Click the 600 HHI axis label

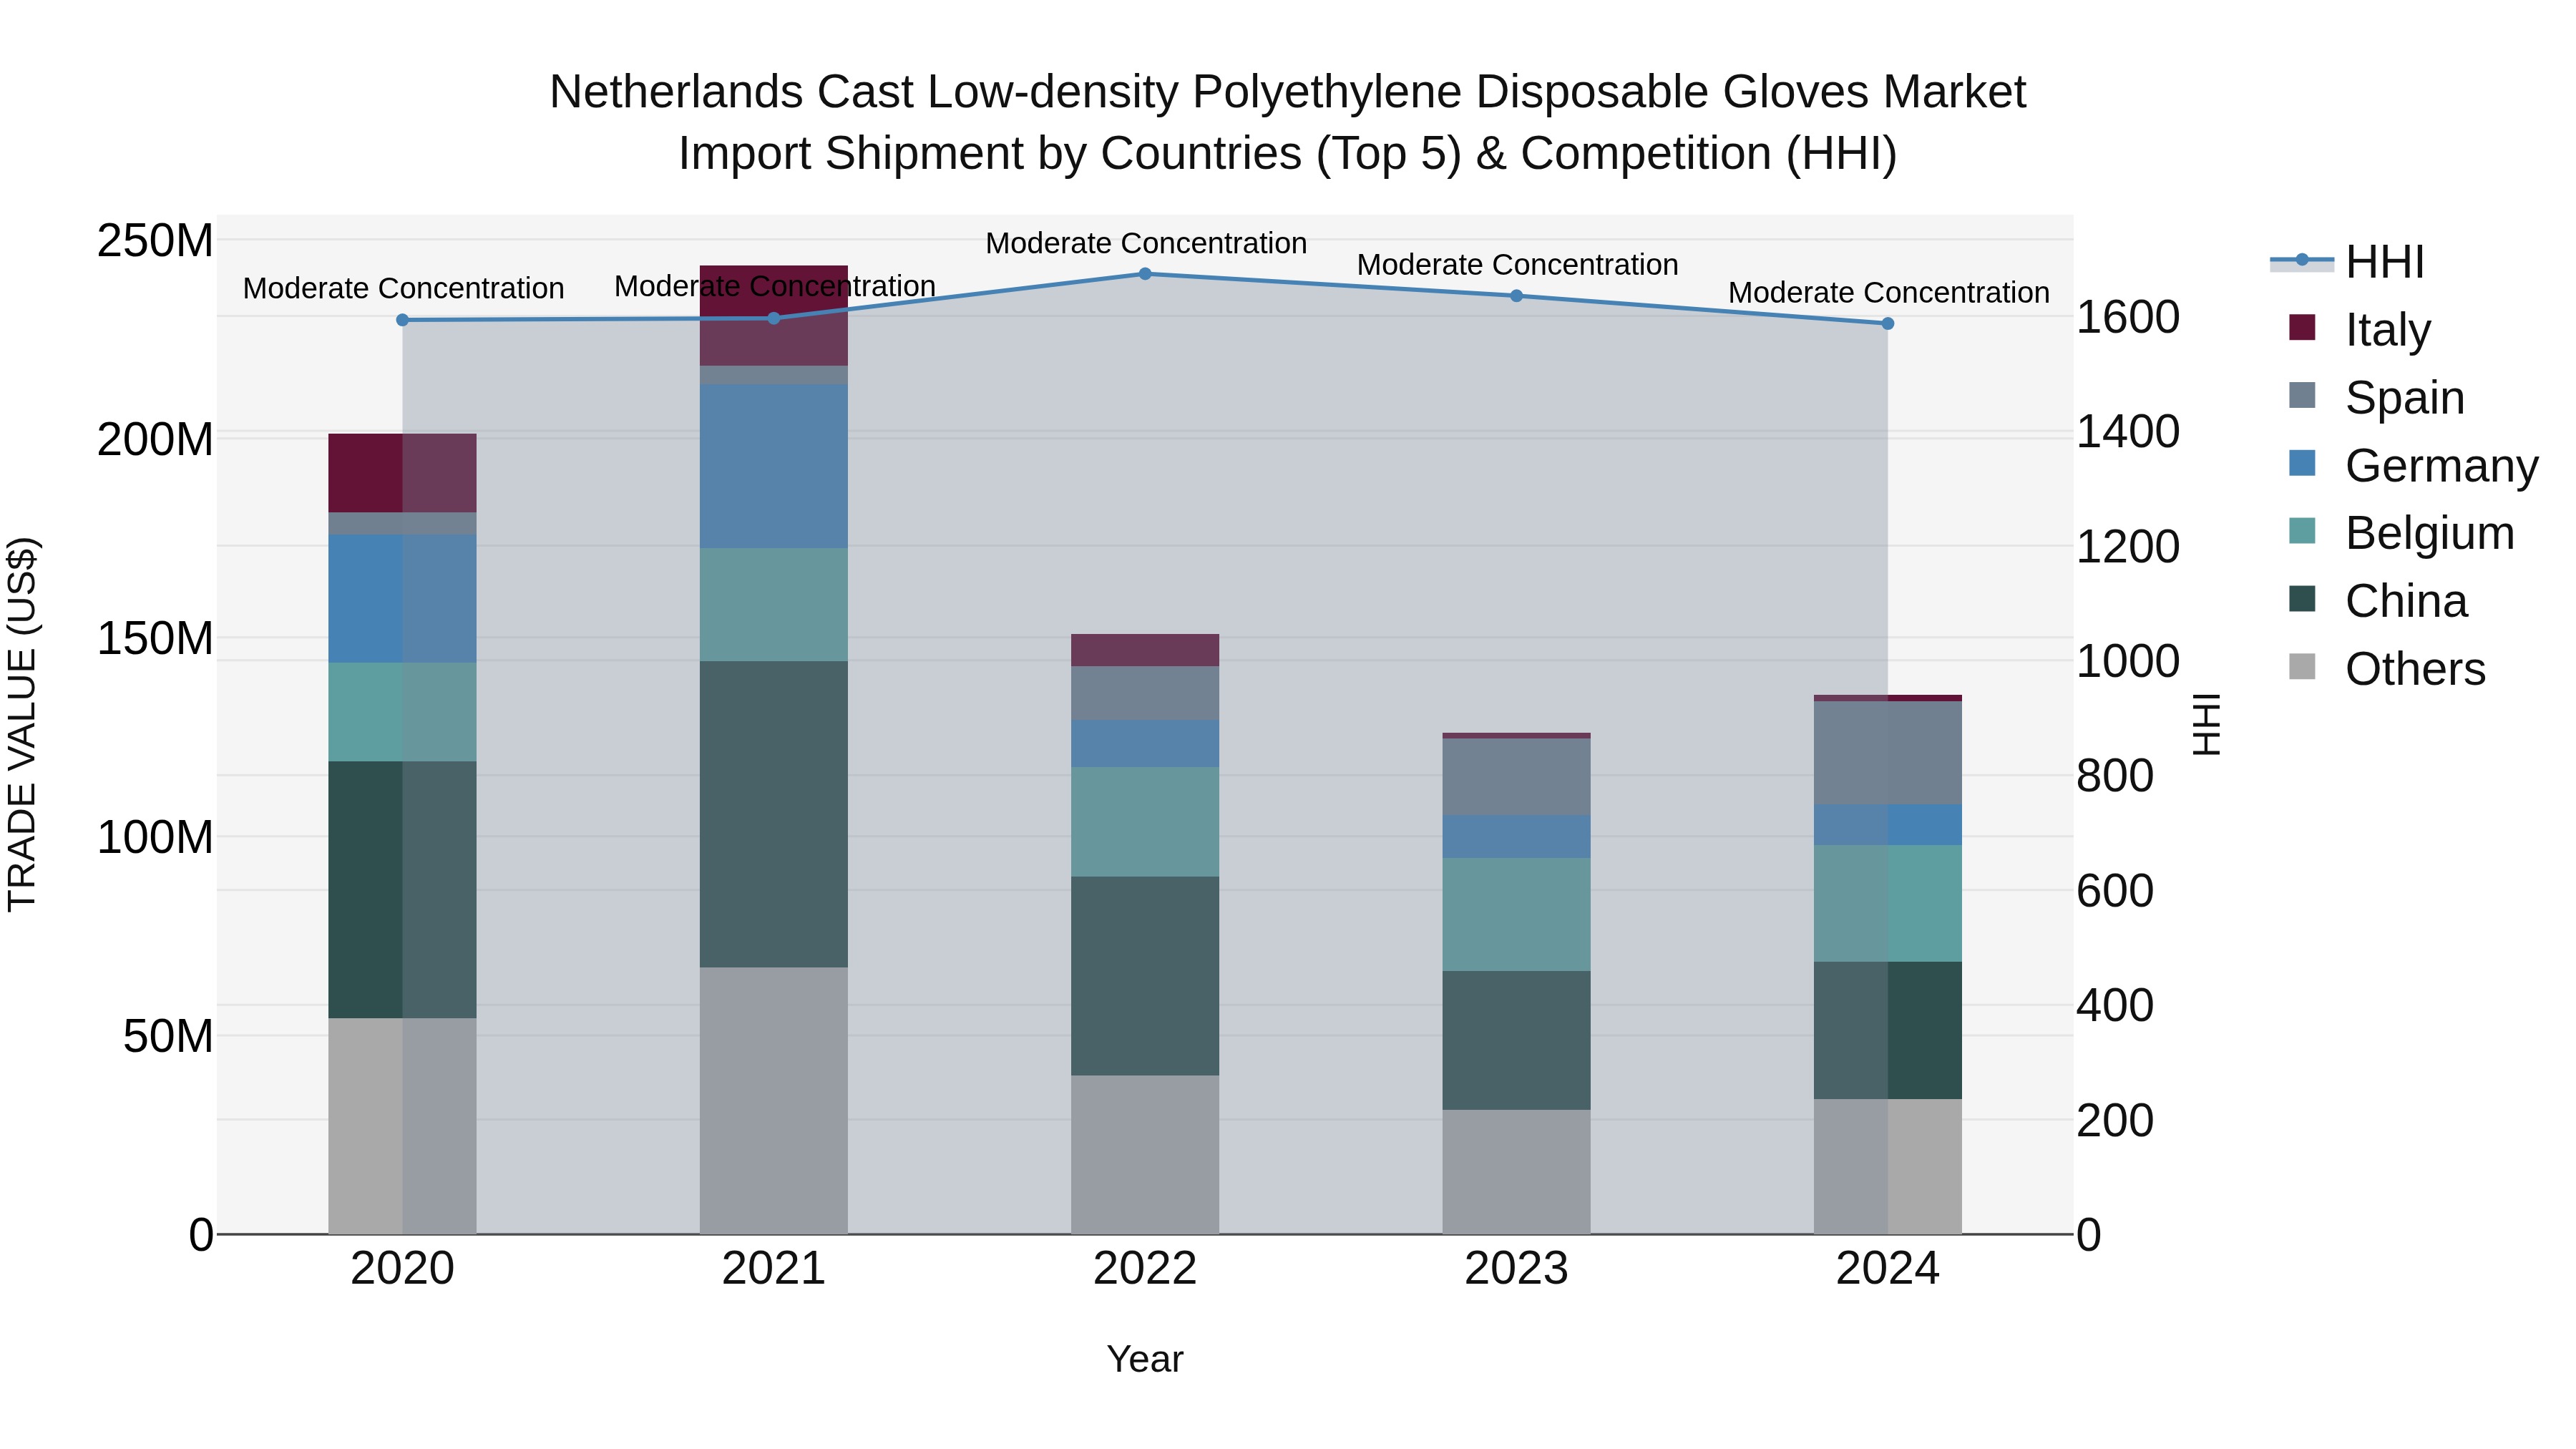tap(2115, 891)
